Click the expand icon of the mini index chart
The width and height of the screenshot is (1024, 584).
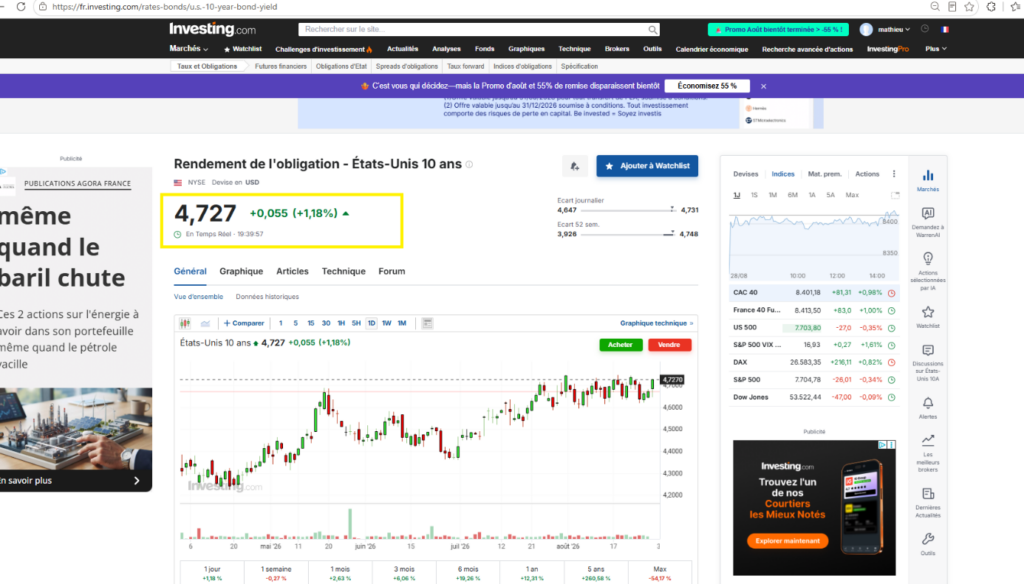(x=895, y=195)
